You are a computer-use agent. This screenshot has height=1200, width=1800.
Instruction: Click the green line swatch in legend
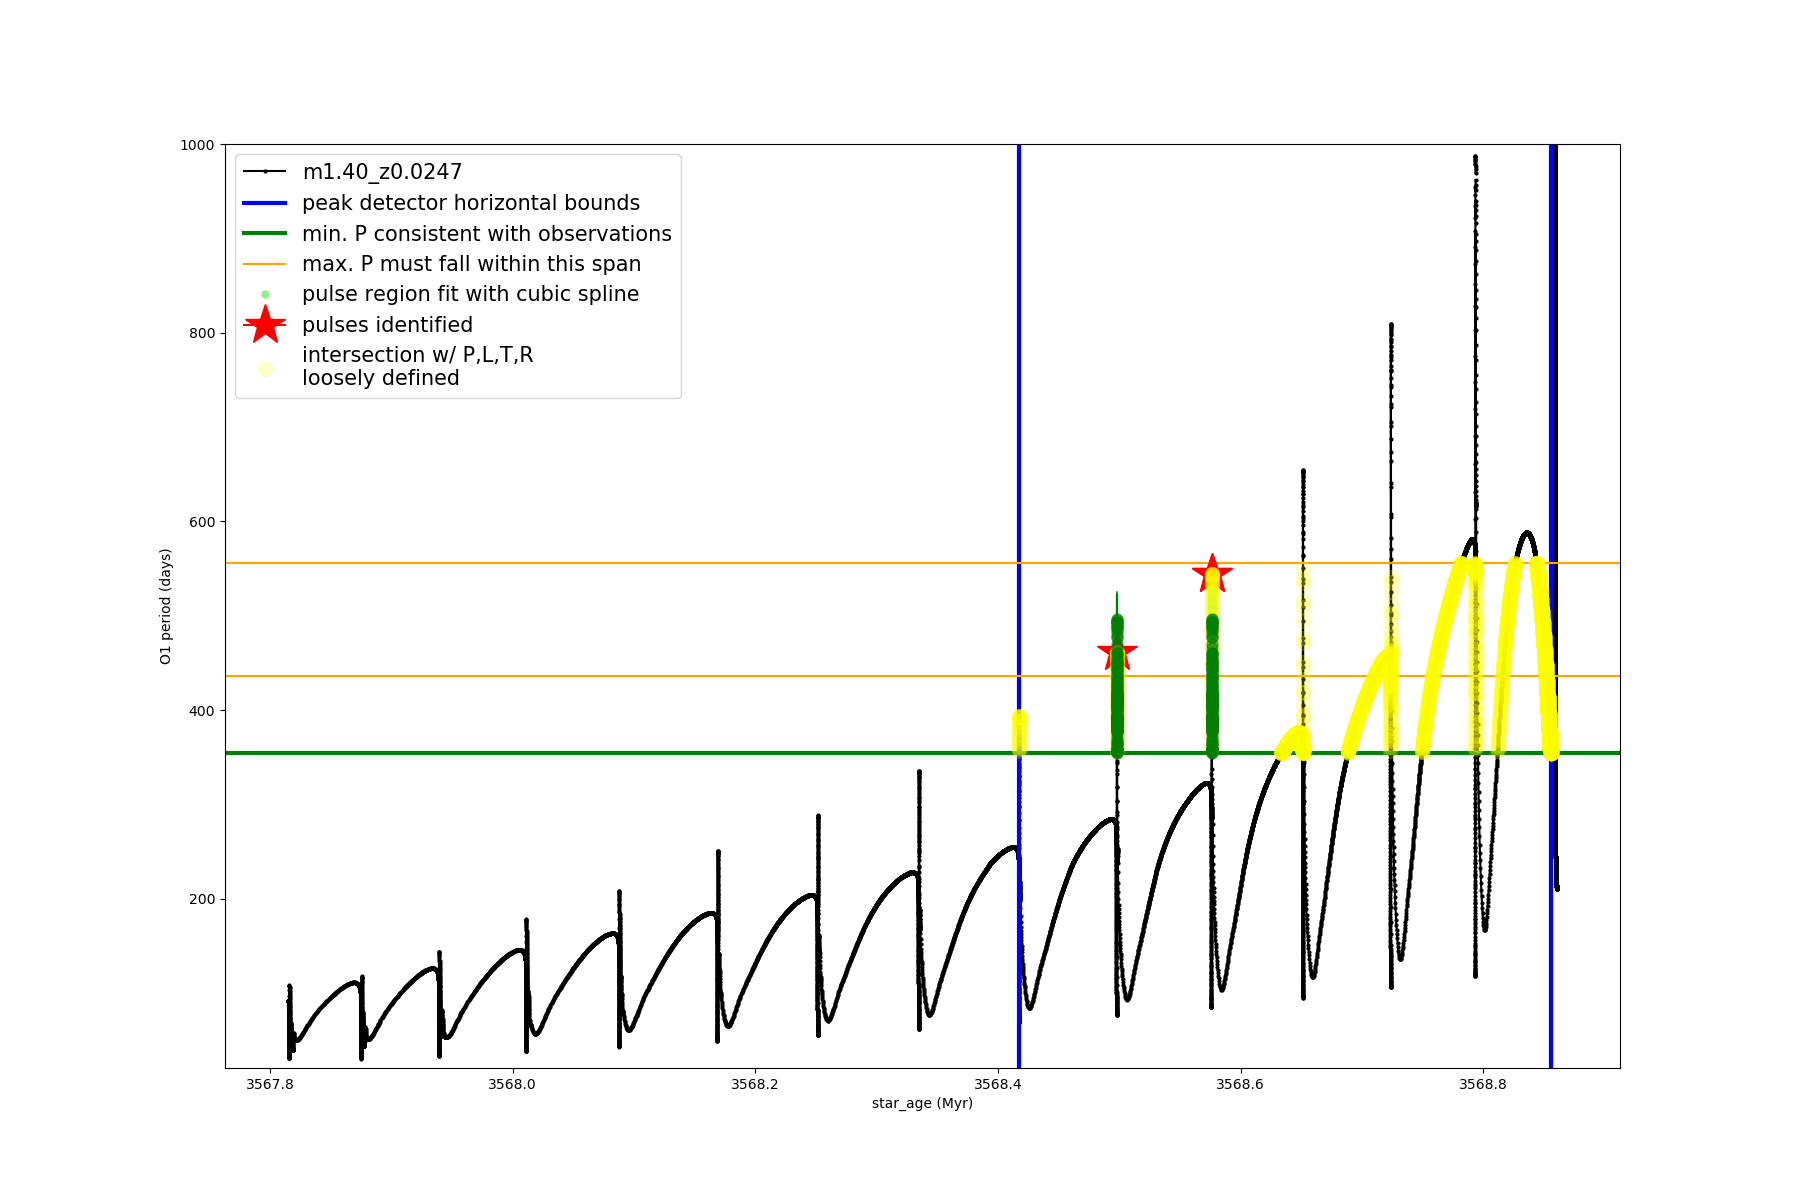(x=265, y=233)
